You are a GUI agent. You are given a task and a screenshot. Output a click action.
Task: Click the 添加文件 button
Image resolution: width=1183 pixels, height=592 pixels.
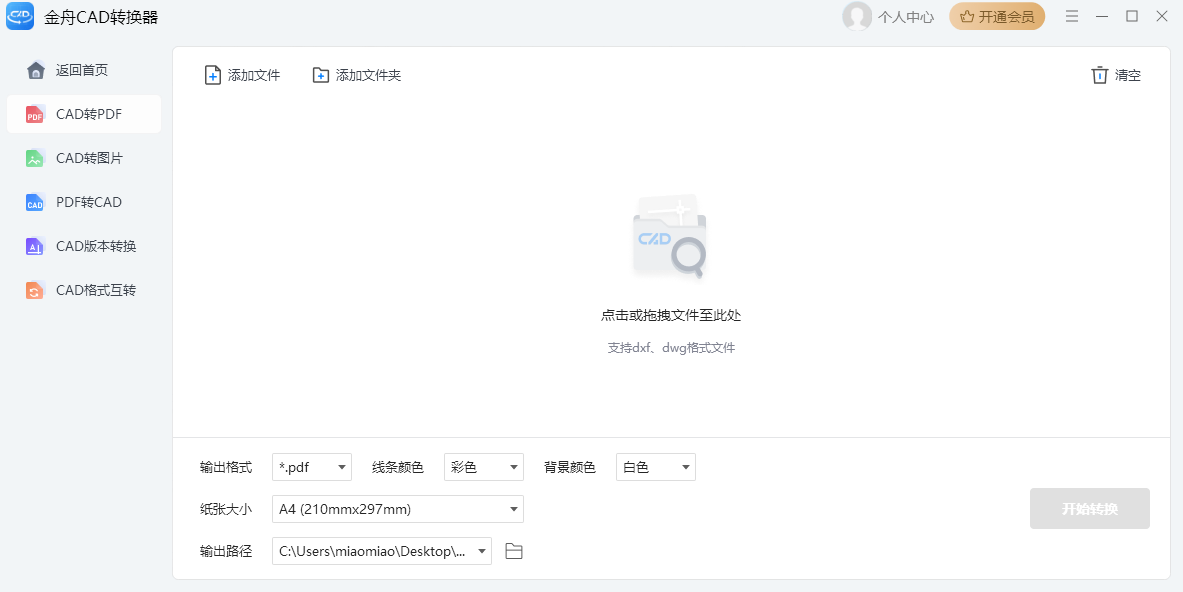[242, 75]
